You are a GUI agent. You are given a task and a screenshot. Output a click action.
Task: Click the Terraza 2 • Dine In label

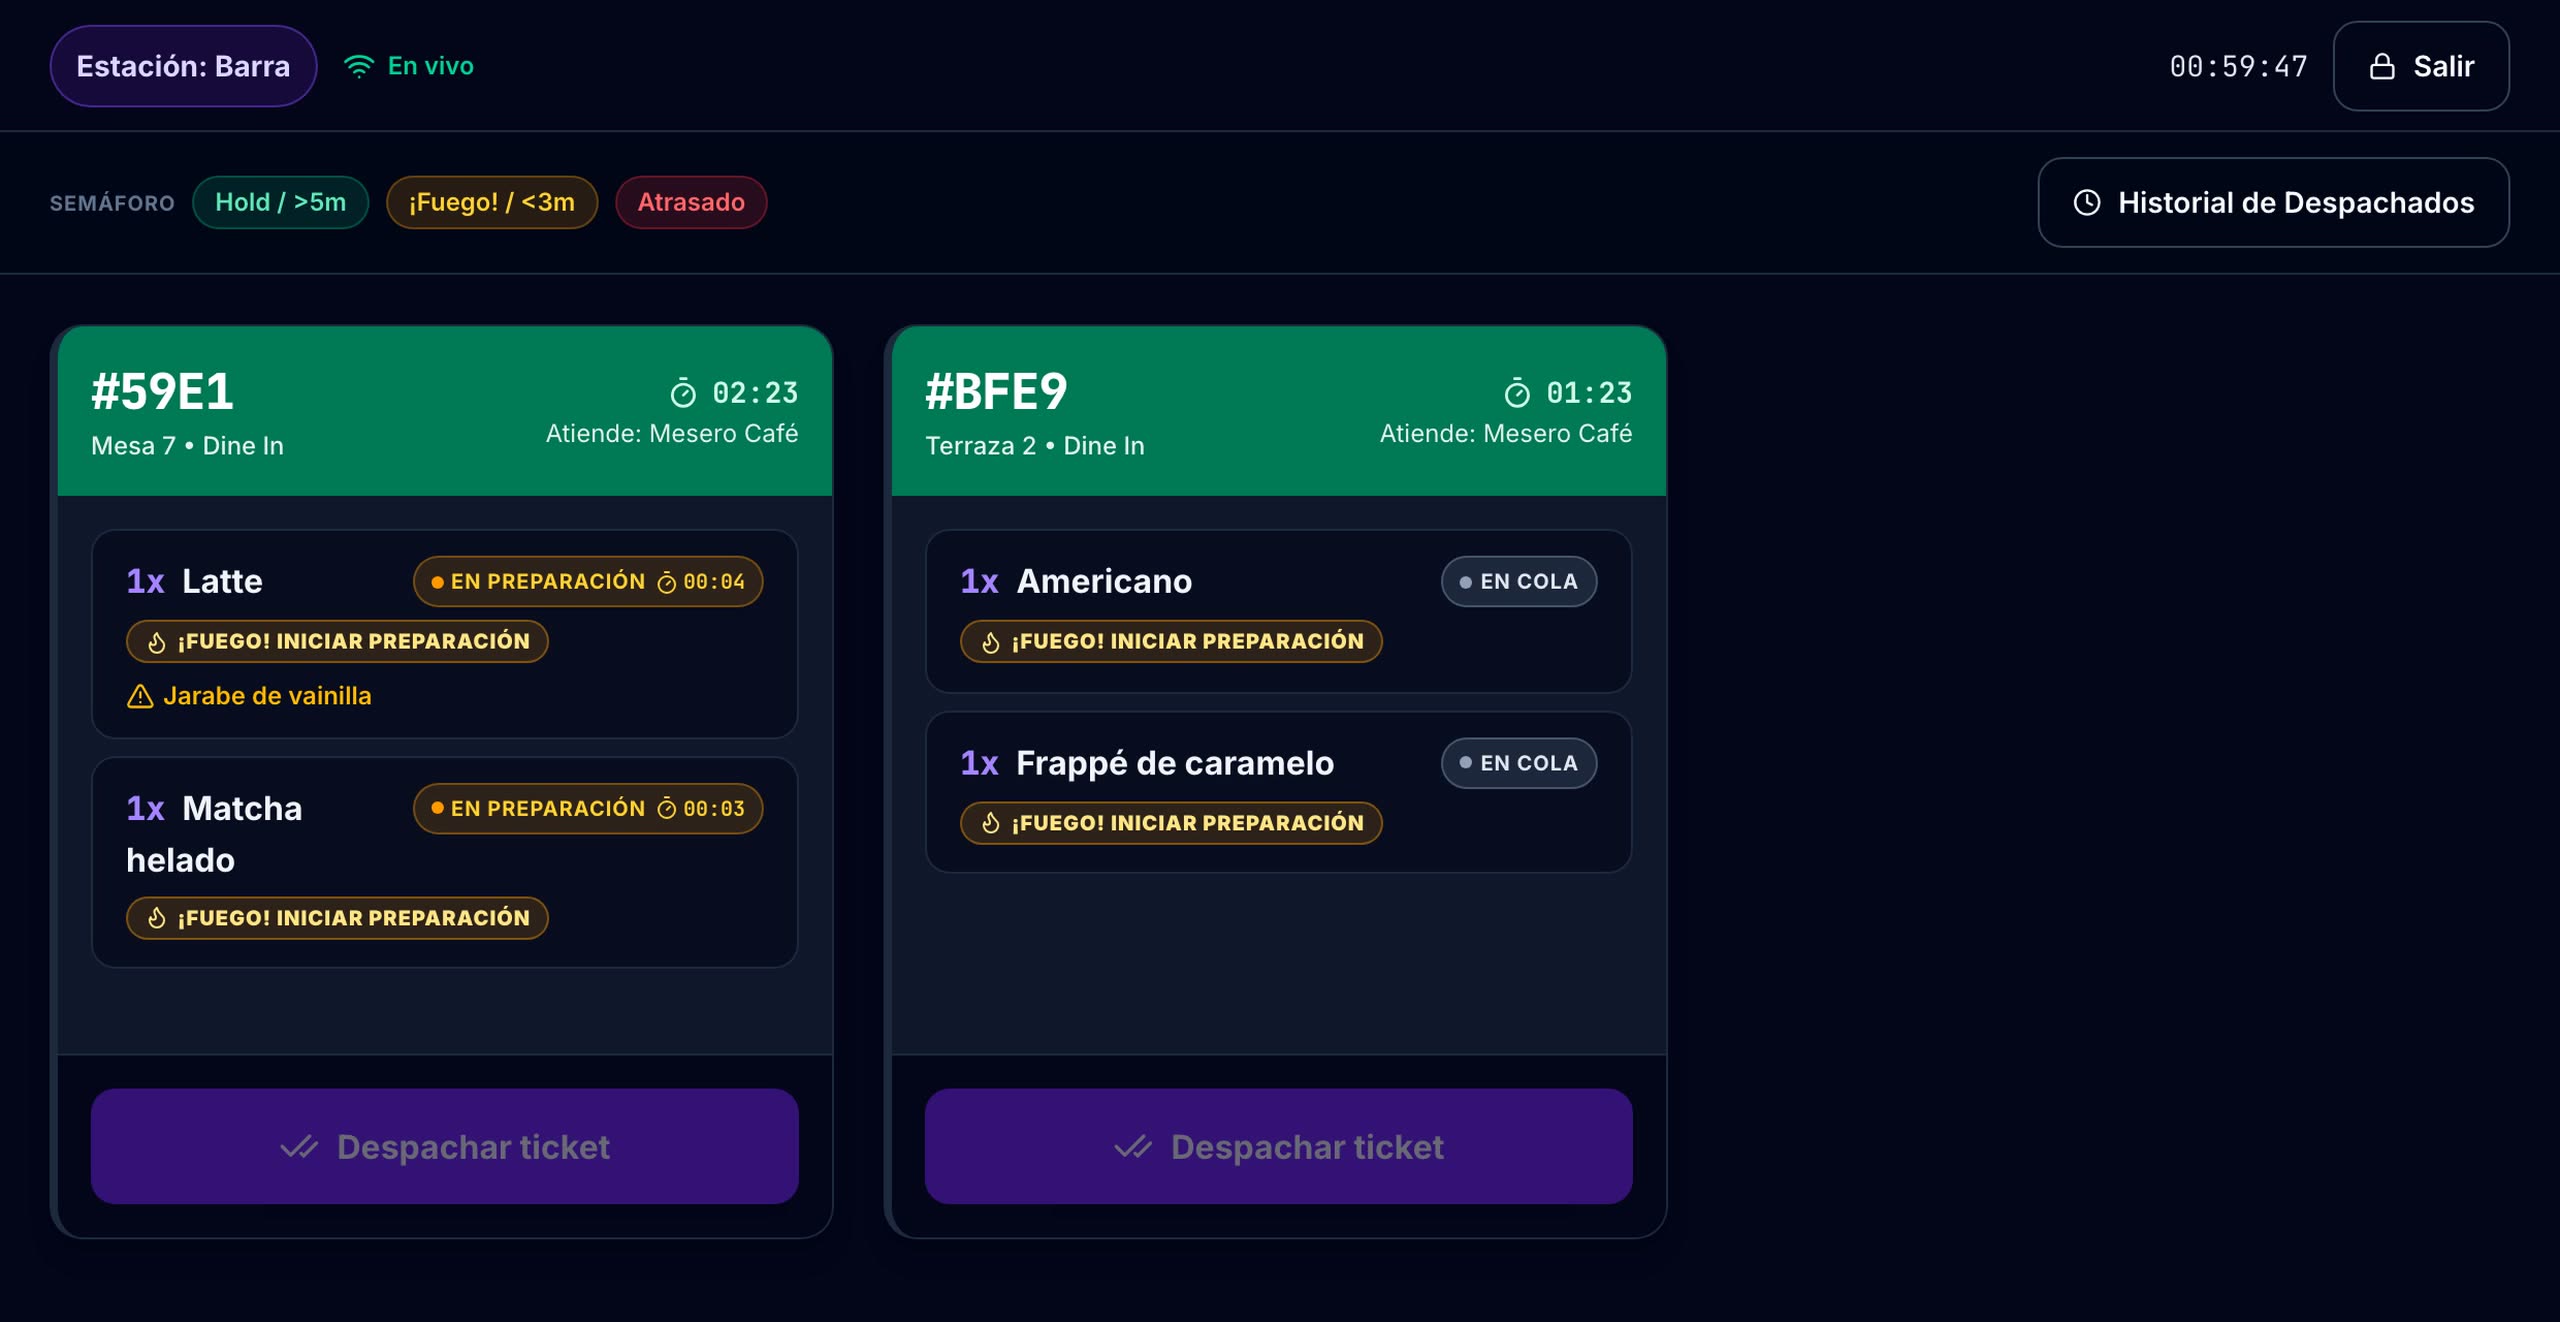pos(1035,446)
